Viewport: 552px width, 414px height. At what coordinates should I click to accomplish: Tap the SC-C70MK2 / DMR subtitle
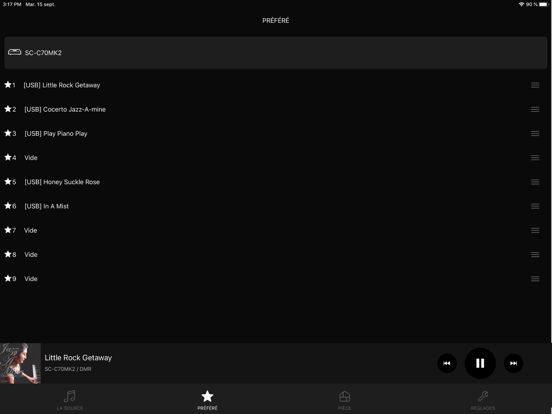click(x=68, y=369)
